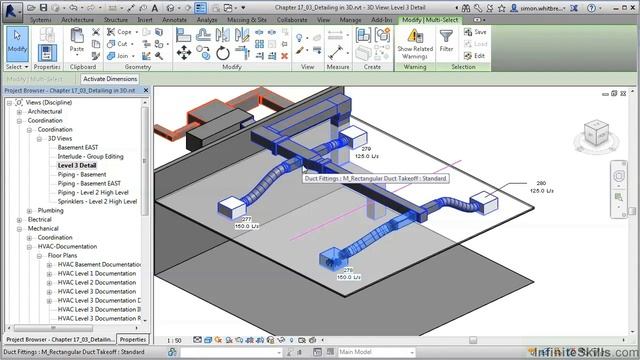The image size is (640, 360).
Task: Collapse the Mechanical tree node
Action: click(19, 229)
